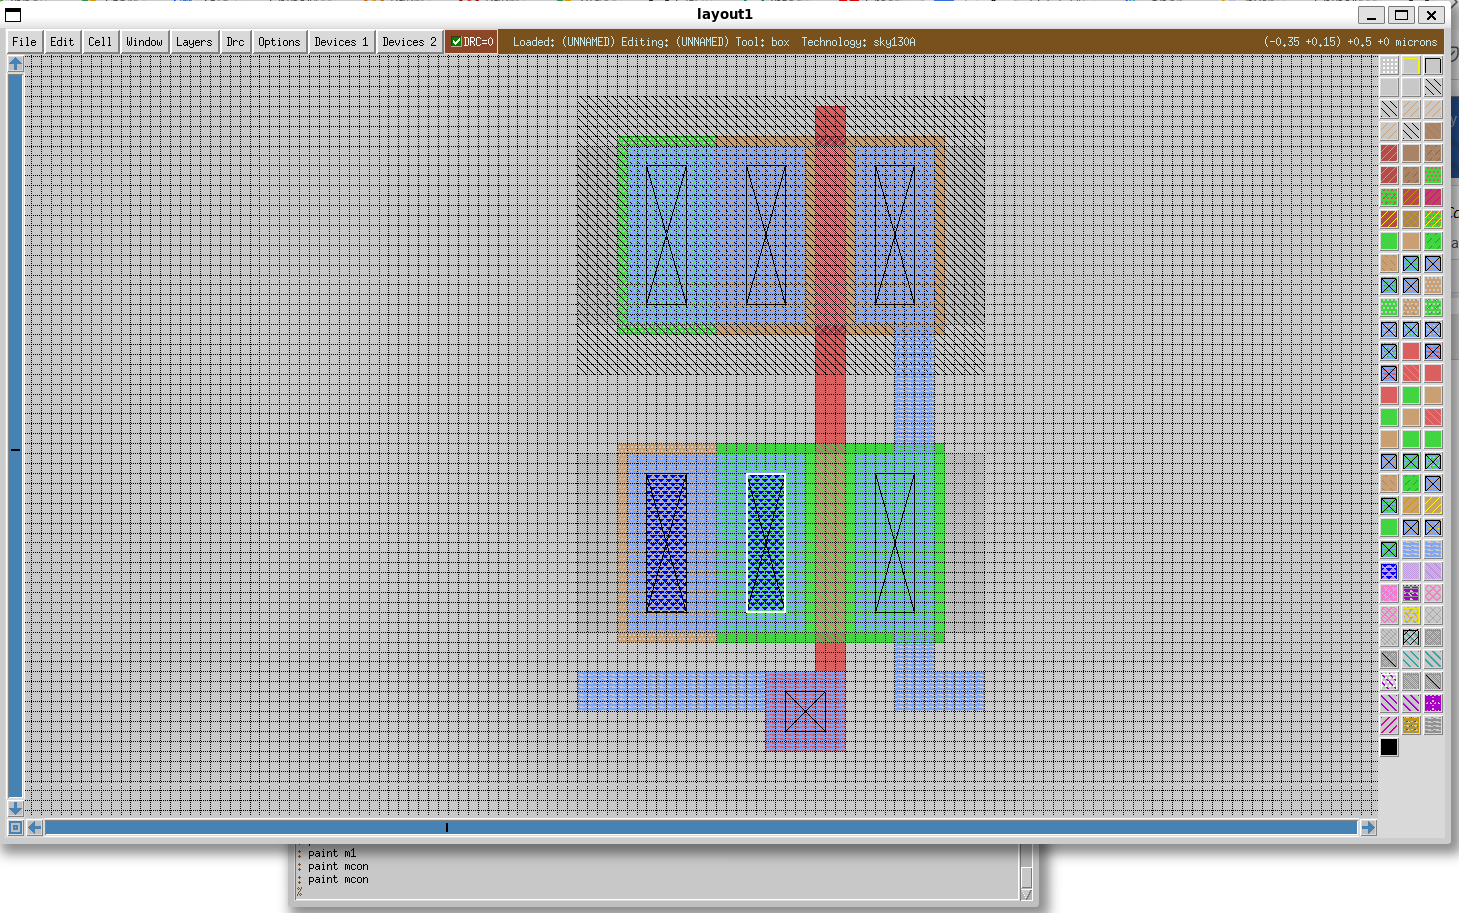This screenshot has height=913, width=1459.
Task: Open the Window menu
Action: tap(144, 42)
